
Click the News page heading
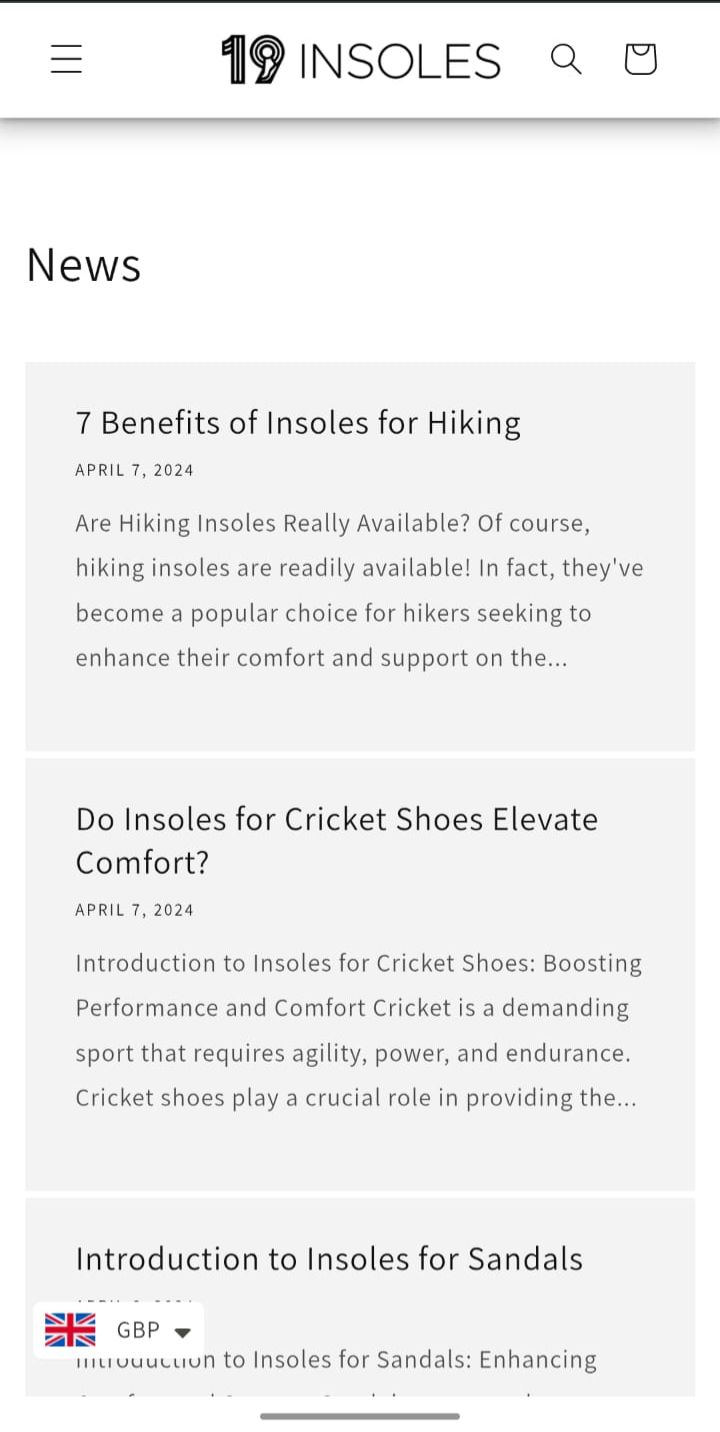84,265
